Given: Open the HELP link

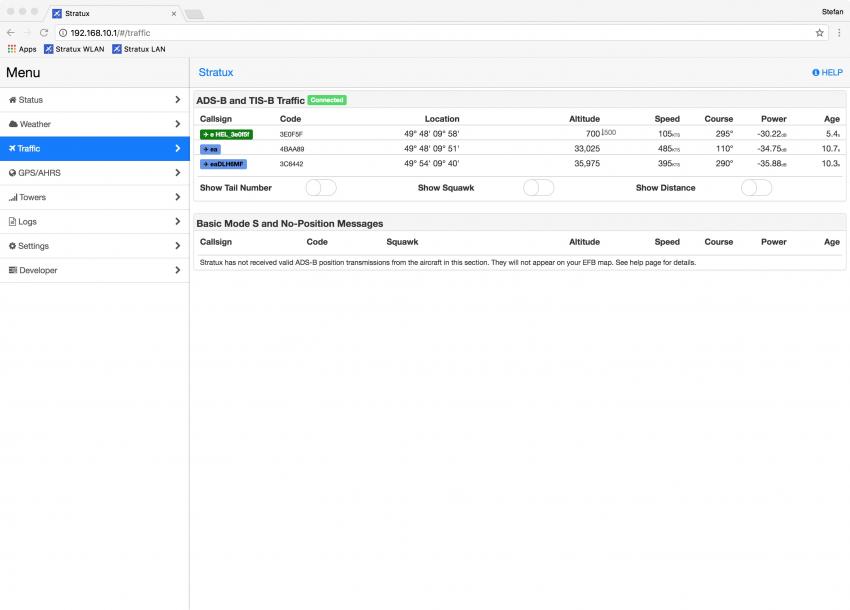Looking at the screenshot, I should 827,73.
